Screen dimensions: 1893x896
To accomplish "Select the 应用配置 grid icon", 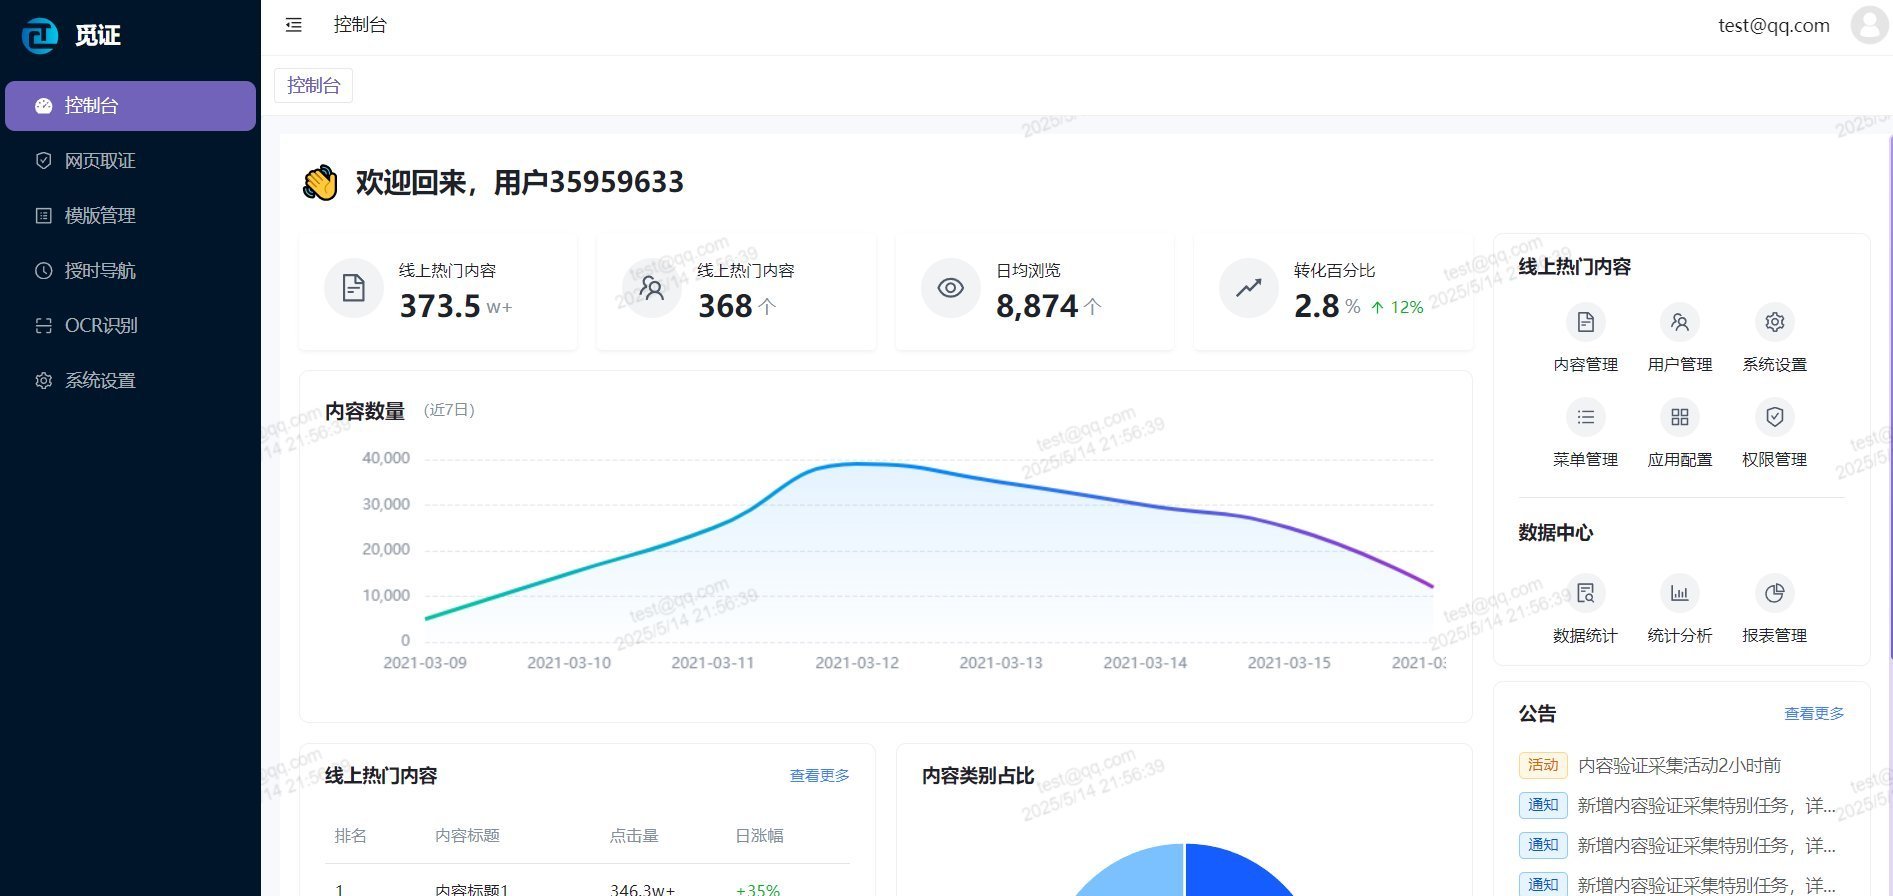I will click(x=1679, y=418).
